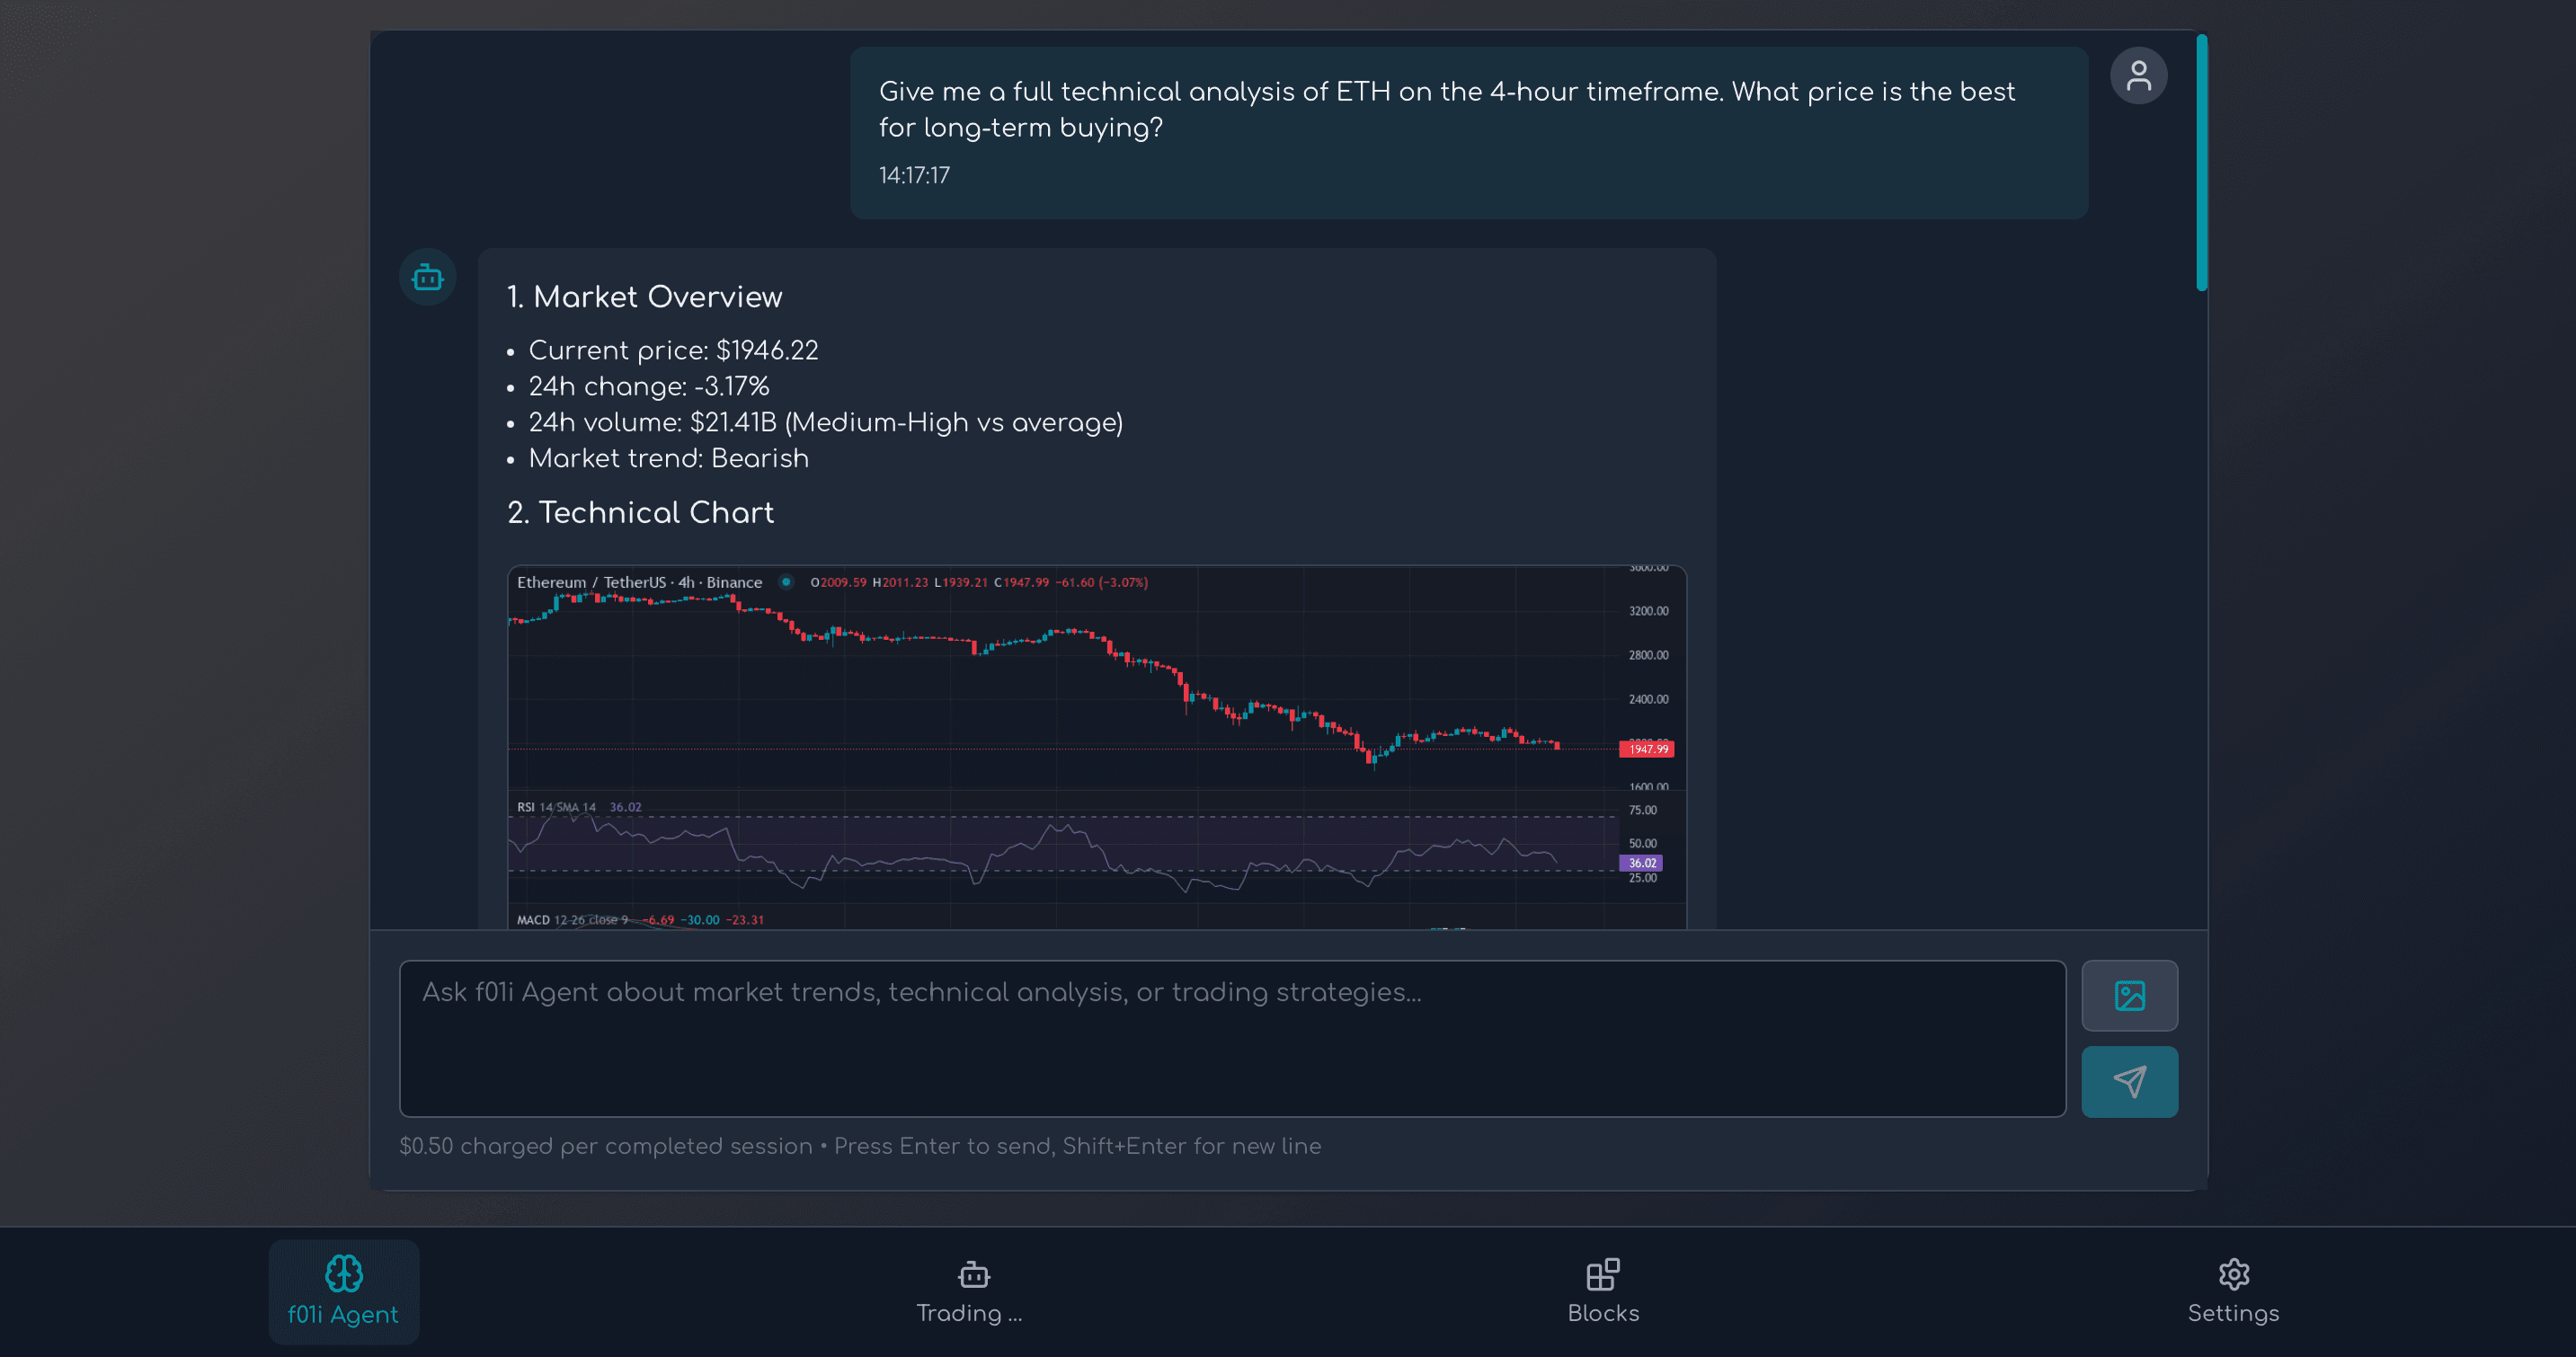Image resolution: width=2576 pixels, height=1357 pixels.
Task: Click the f01i Agent label
Action: click(x=344, y=1314)
